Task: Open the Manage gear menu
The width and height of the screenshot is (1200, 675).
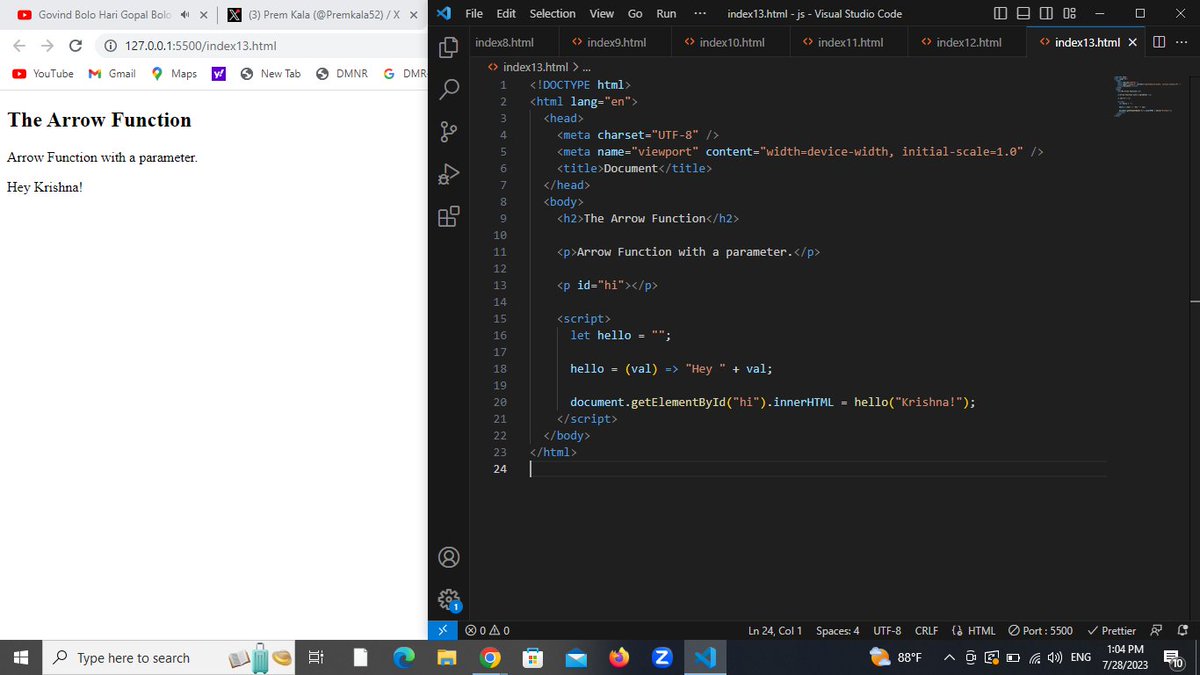Action: (x=449, y=600)
